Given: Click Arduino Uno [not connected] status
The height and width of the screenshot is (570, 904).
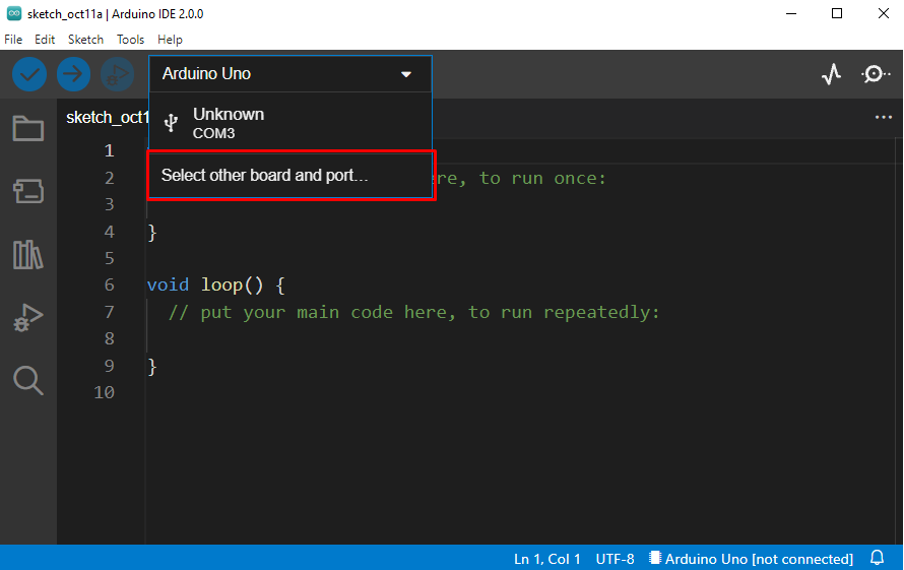Looking at the screenshot, I should tap(751, 558).
